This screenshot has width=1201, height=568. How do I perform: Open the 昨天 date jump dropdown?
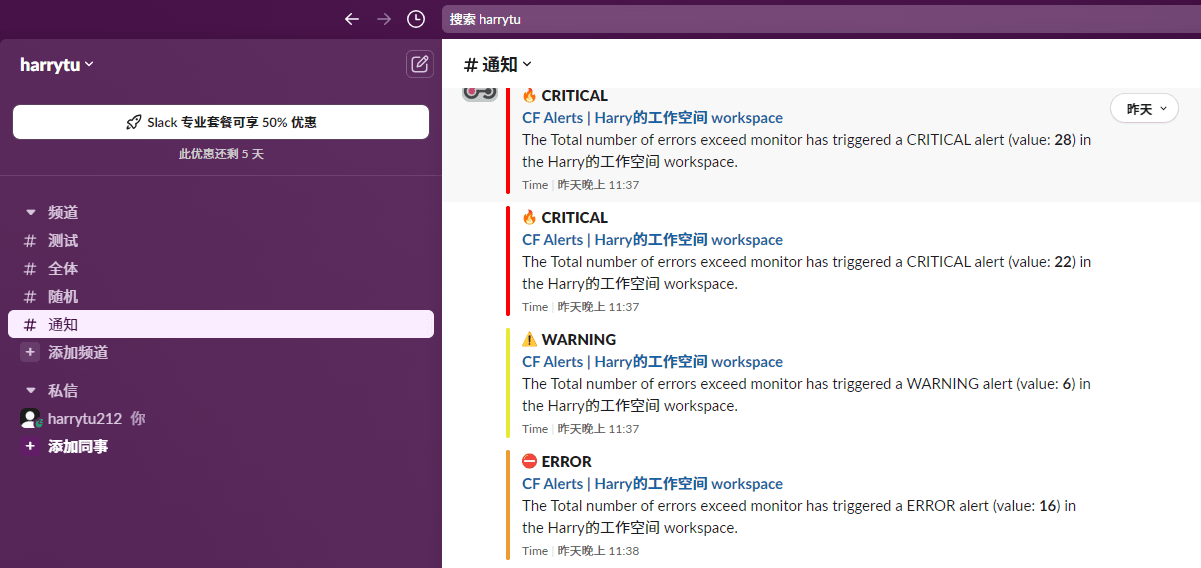click(x=1144, y=108)
